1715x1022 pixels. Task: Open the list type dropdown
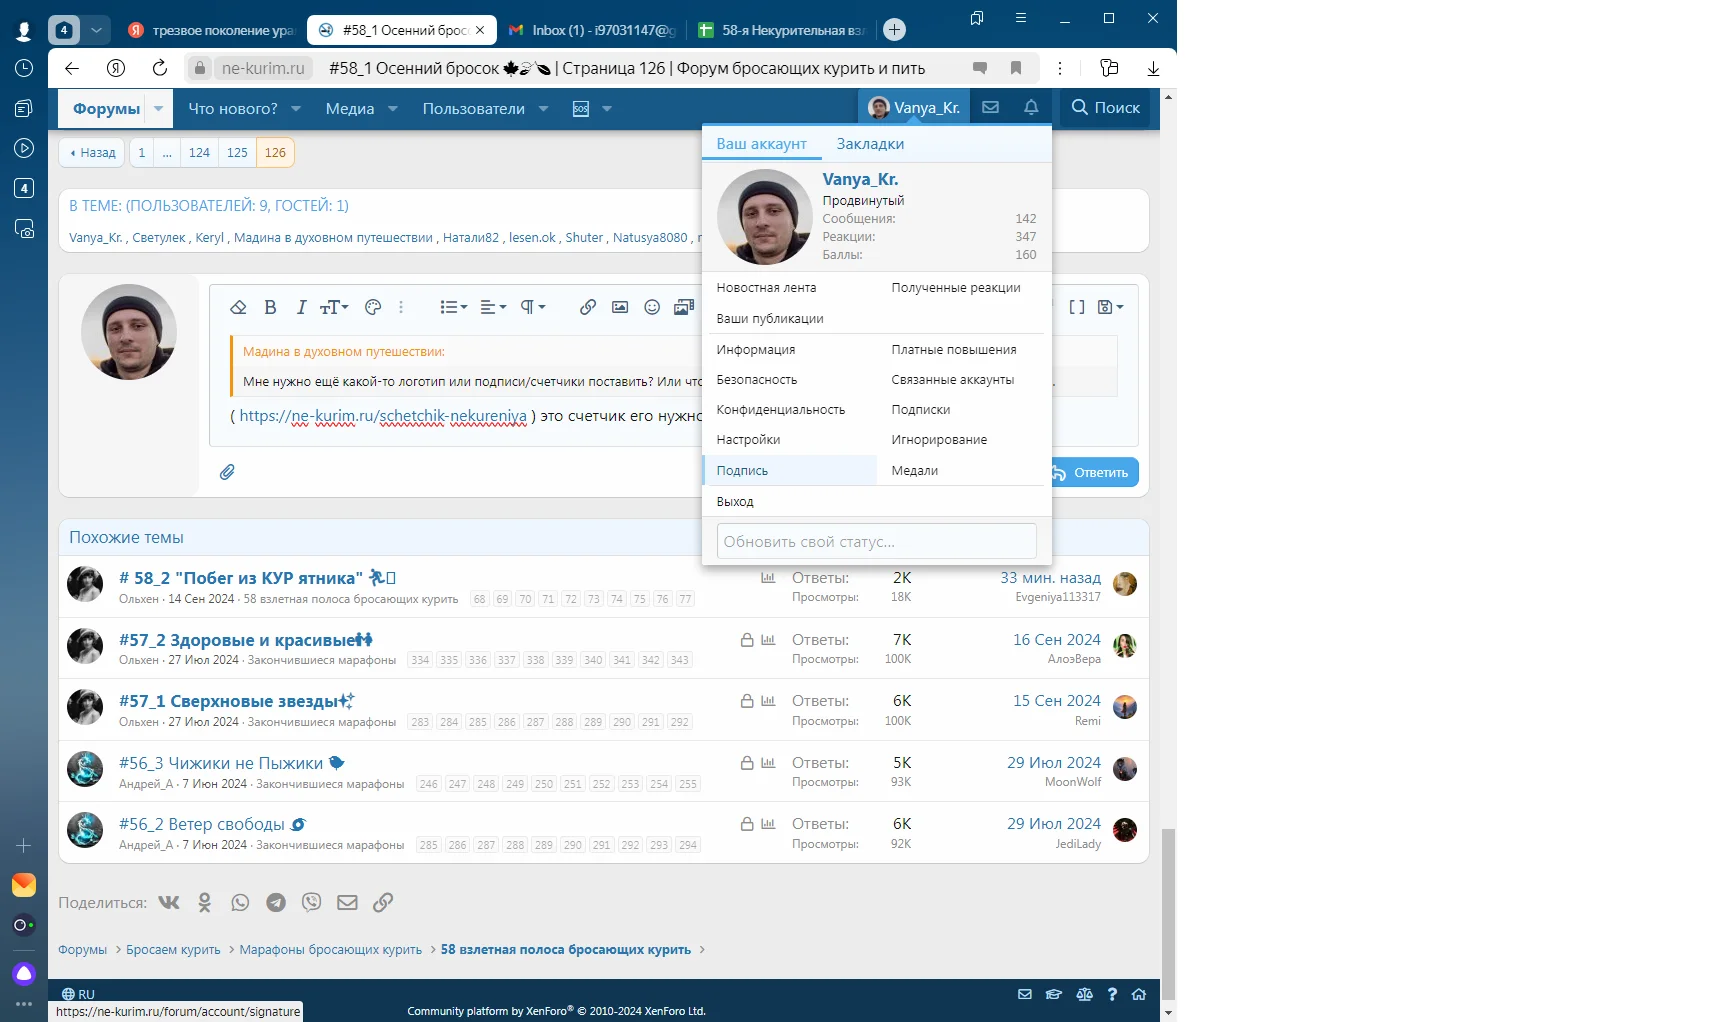point(454,307)
